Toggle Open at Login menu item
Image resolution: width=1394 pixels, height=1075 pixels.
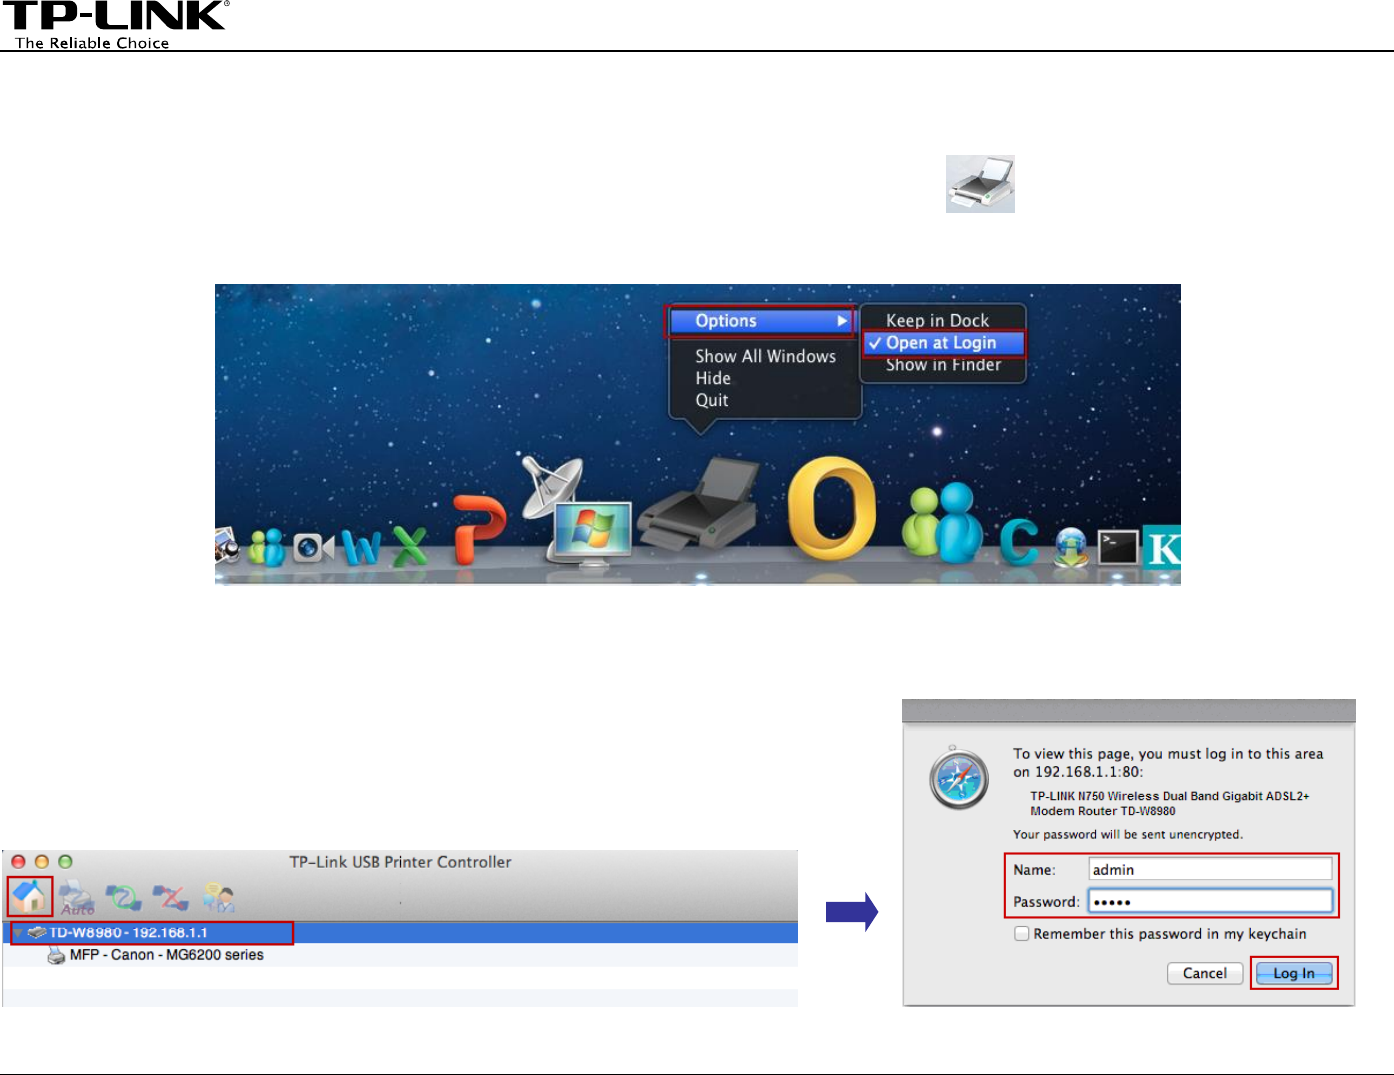(943, 343)
